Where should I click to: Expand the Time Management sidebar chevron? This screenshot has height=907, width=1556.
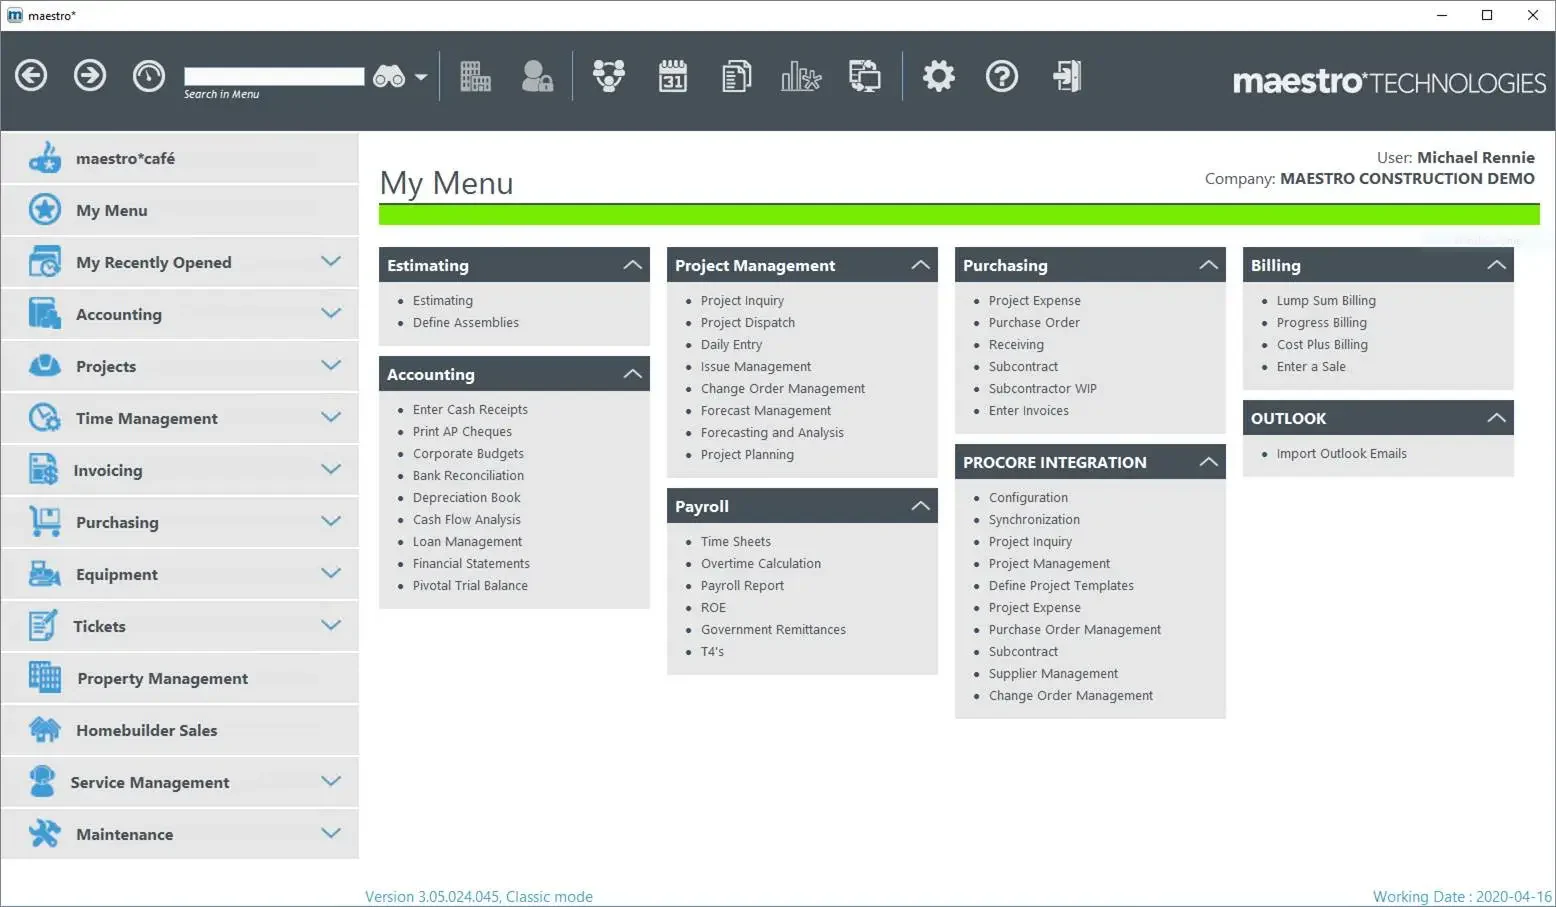coord(331,417)
